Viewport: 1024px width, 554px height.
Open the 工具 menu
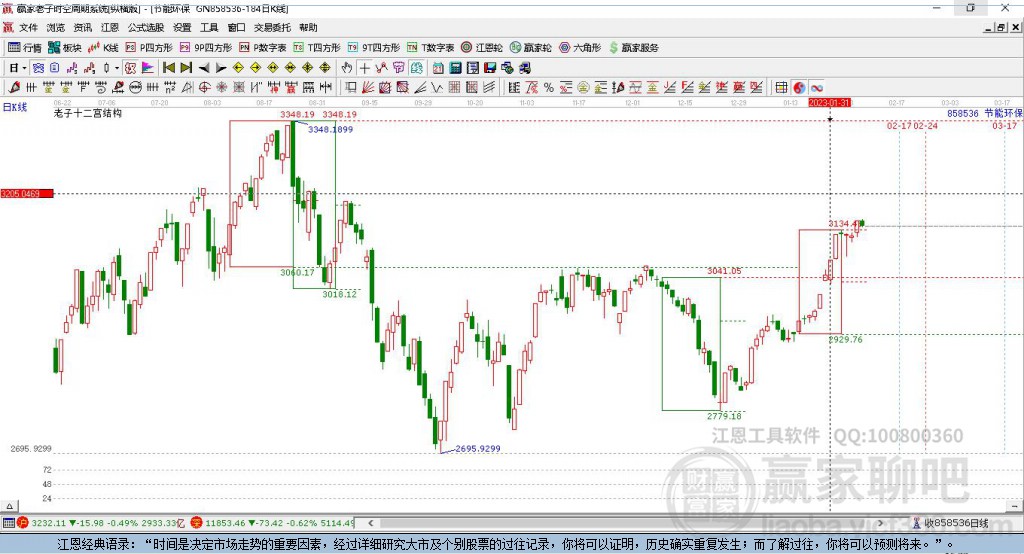tap(209, 27)
